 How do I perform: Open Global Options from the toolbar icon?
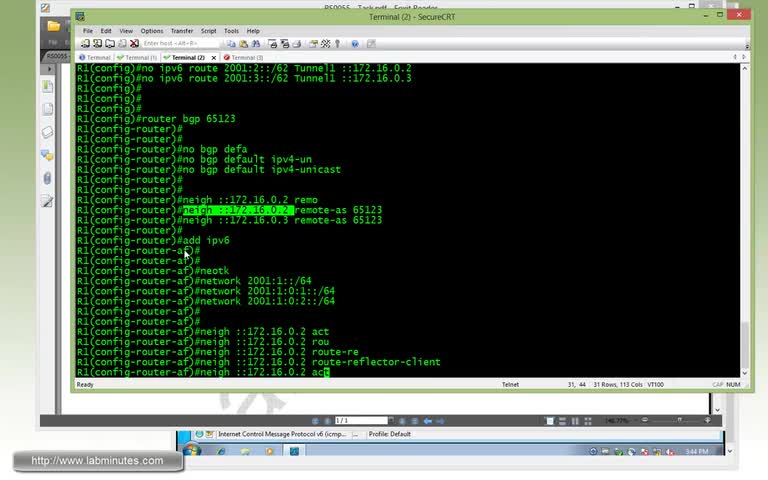[326, 44]
